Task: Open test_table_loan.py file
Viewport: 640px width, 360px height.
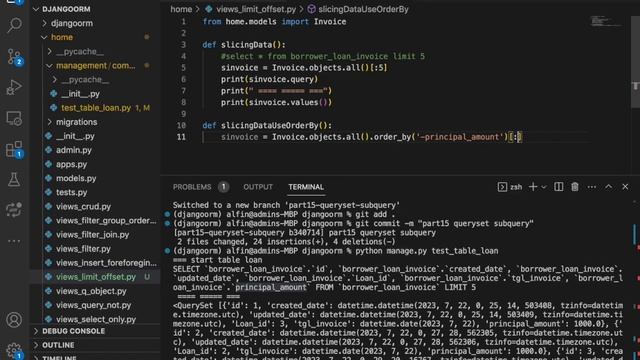Action: 96,108
